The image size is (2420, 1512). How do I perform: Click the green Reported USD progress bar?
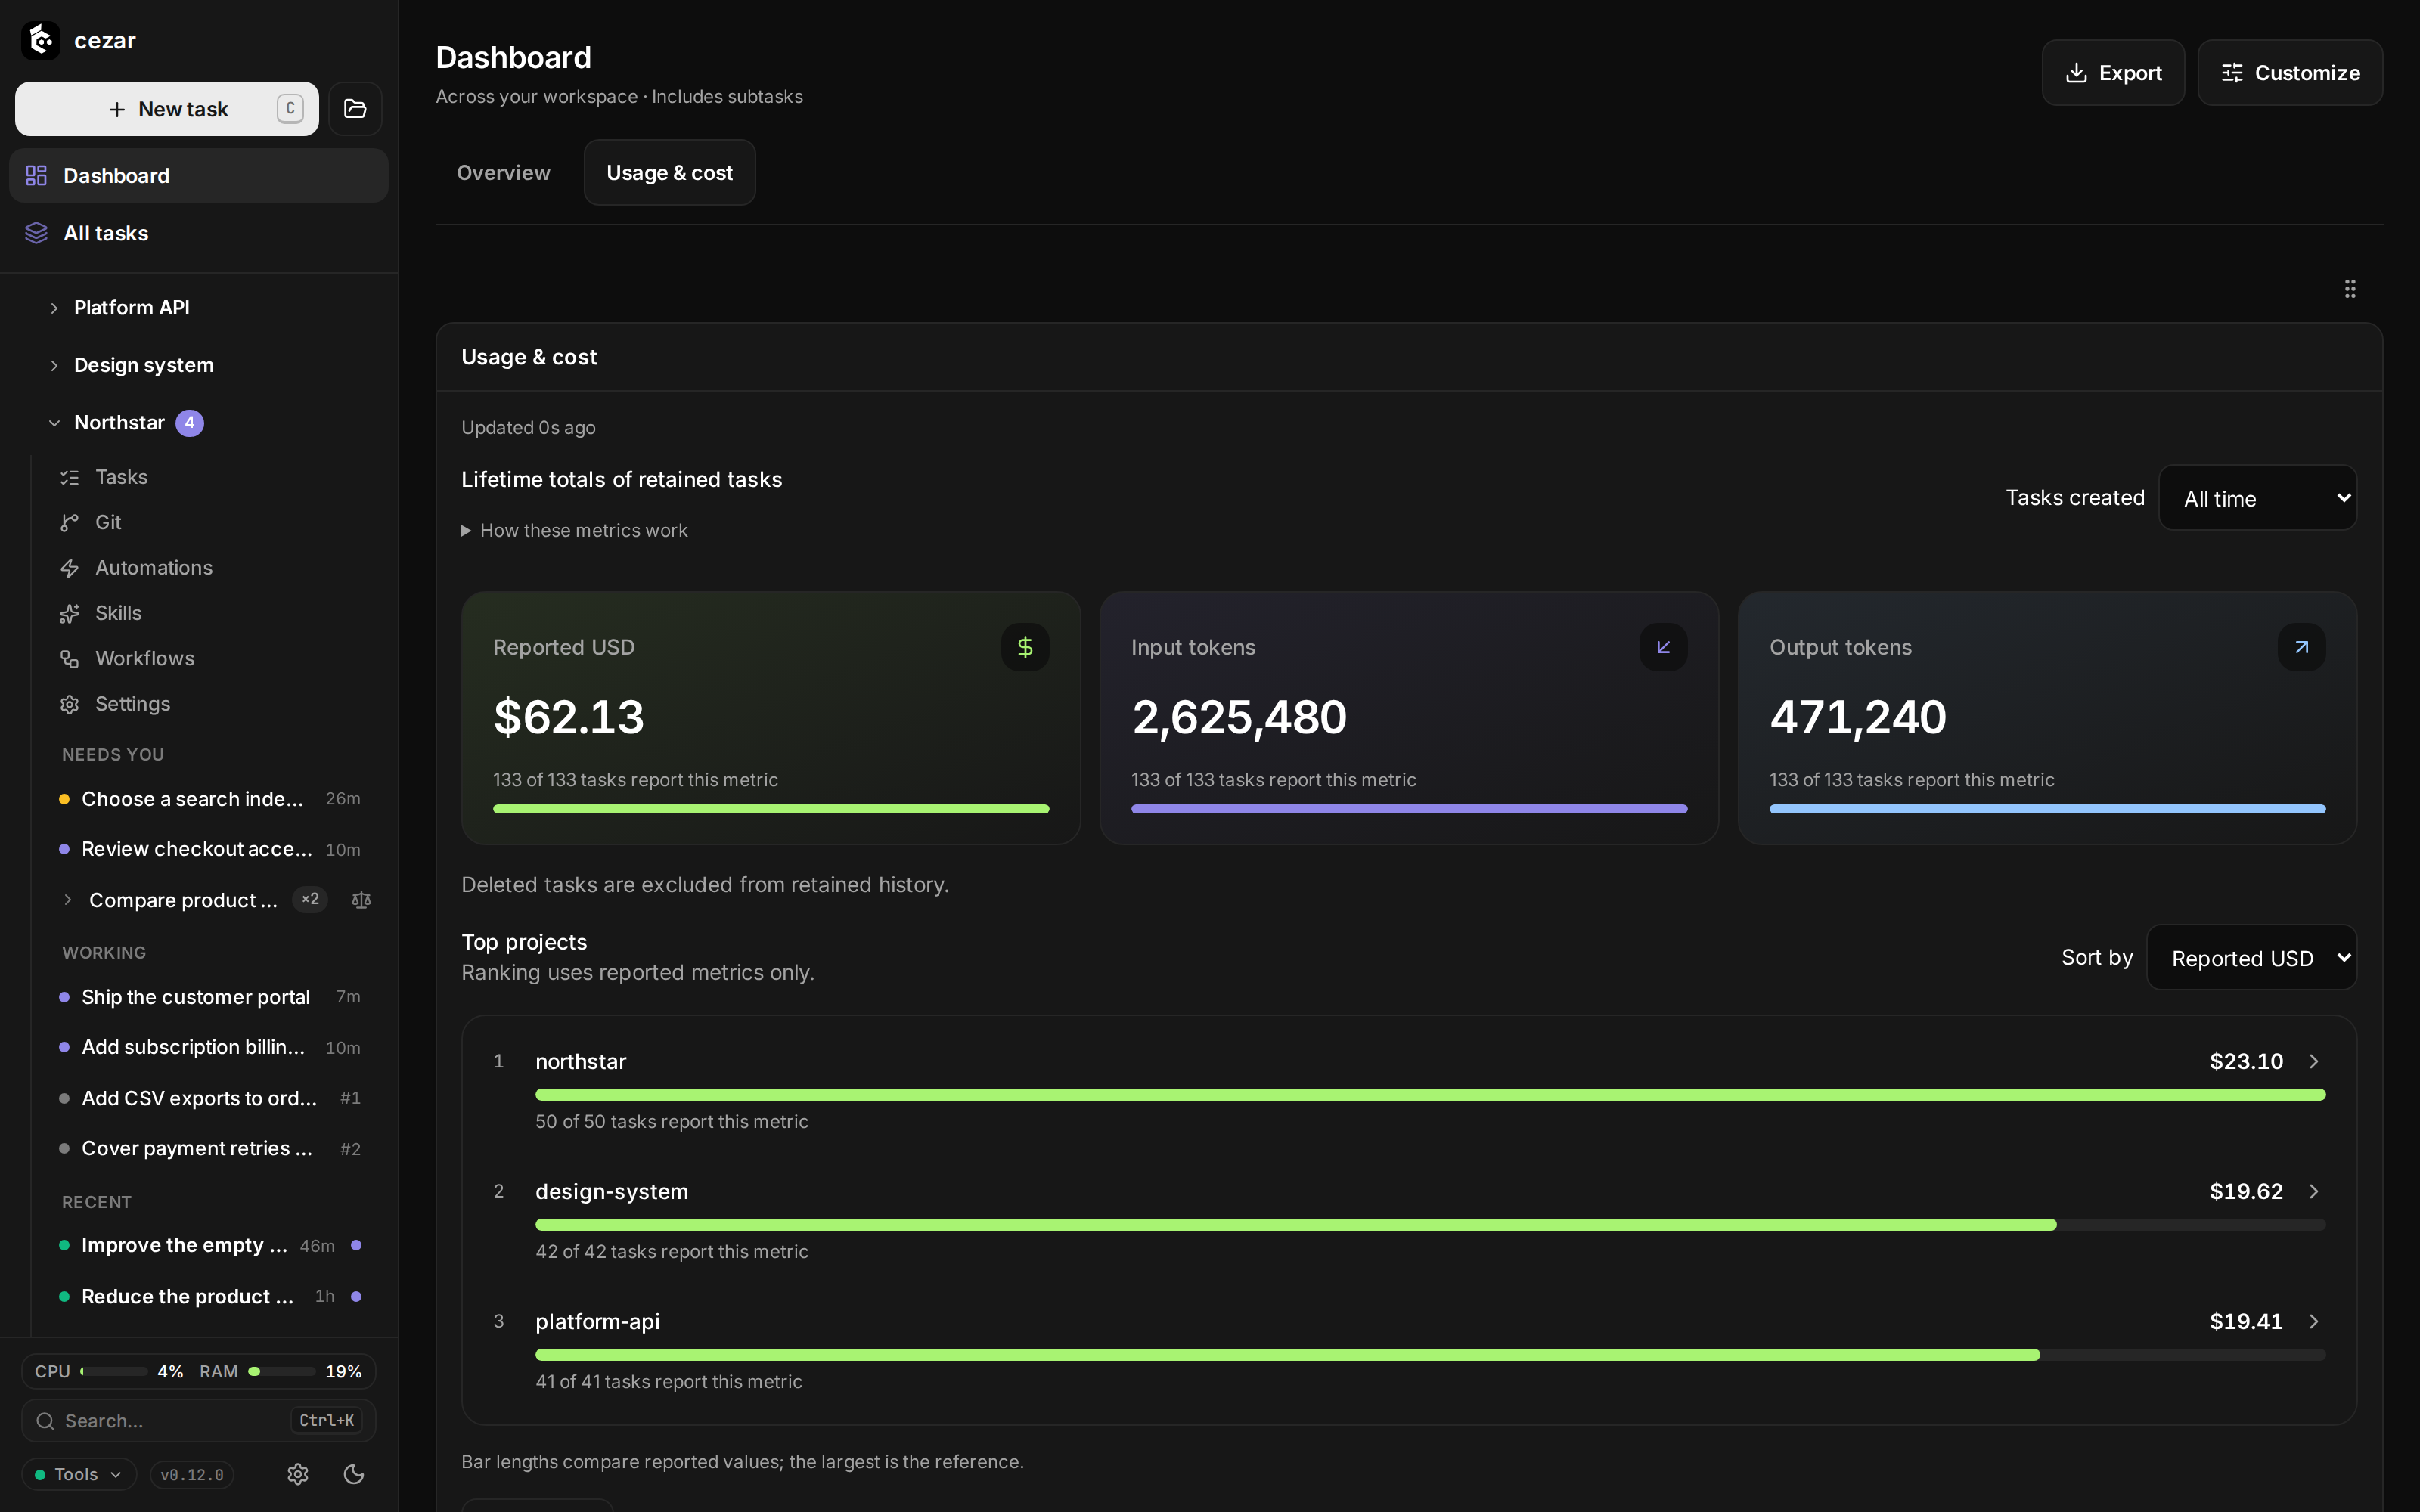(771, 809)
